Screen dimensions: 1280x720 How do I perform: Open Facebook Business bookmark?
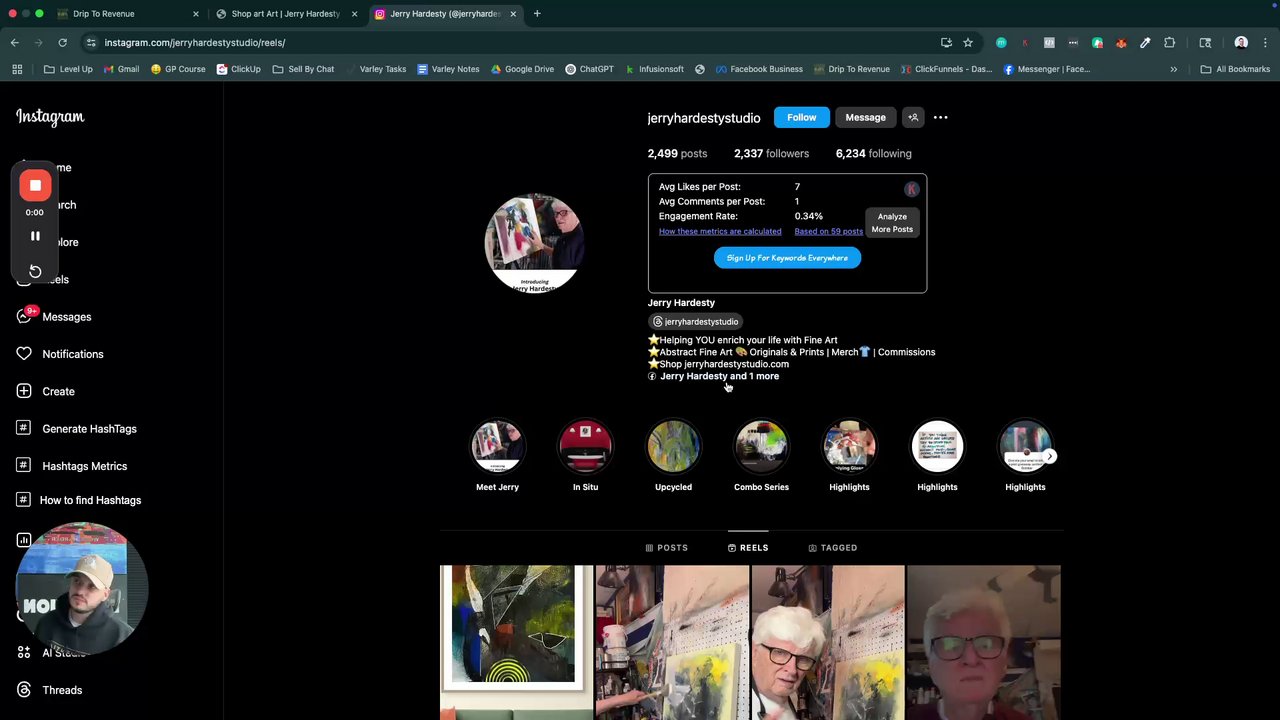click(759, 69)
